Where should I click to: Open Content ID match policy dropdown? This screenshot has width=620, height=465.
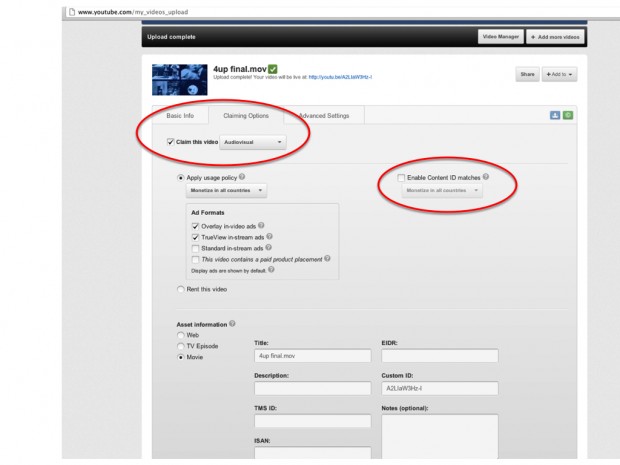[442, 191]
